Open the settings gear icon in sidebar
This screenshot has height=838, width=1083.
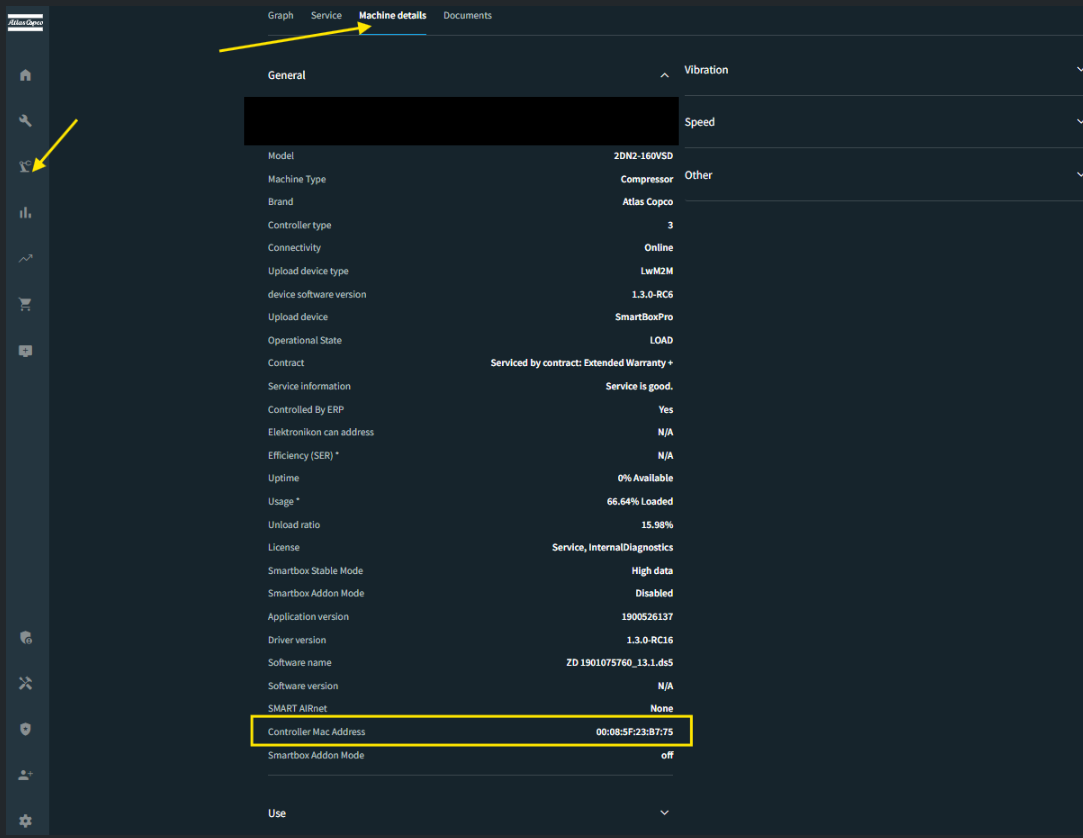click(x=26, y=821)
